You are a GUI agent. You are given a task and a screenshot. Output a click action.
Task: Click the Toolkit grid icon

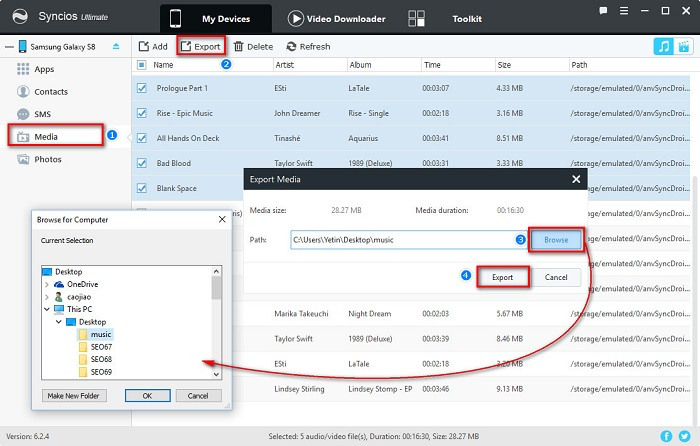click(x=416, y=19)
